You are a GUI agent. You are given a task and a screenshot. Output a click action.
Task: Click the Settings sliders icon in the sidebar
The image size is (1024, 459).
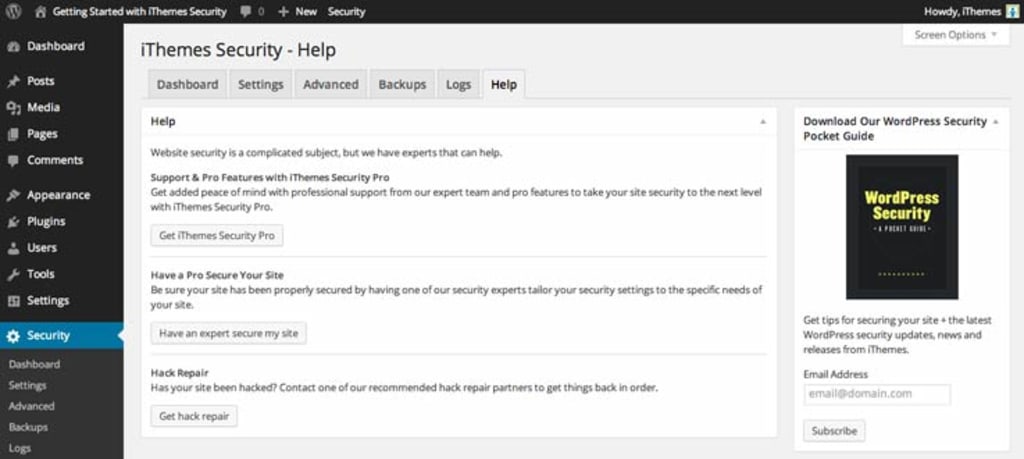[13, 301]
